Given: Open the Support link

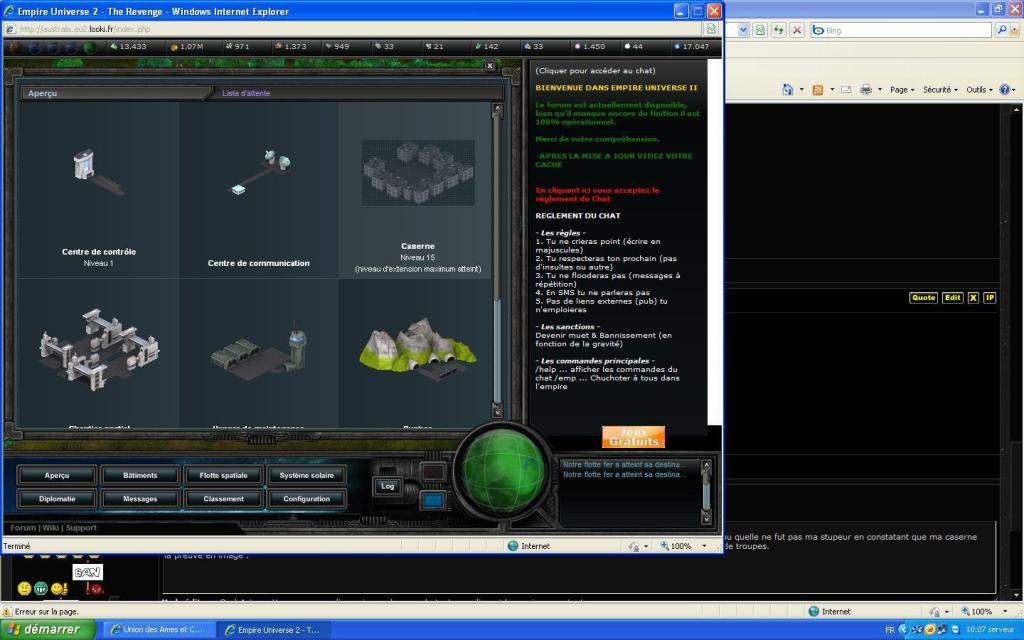Looking at the screenshot, I should pos(81,528).
